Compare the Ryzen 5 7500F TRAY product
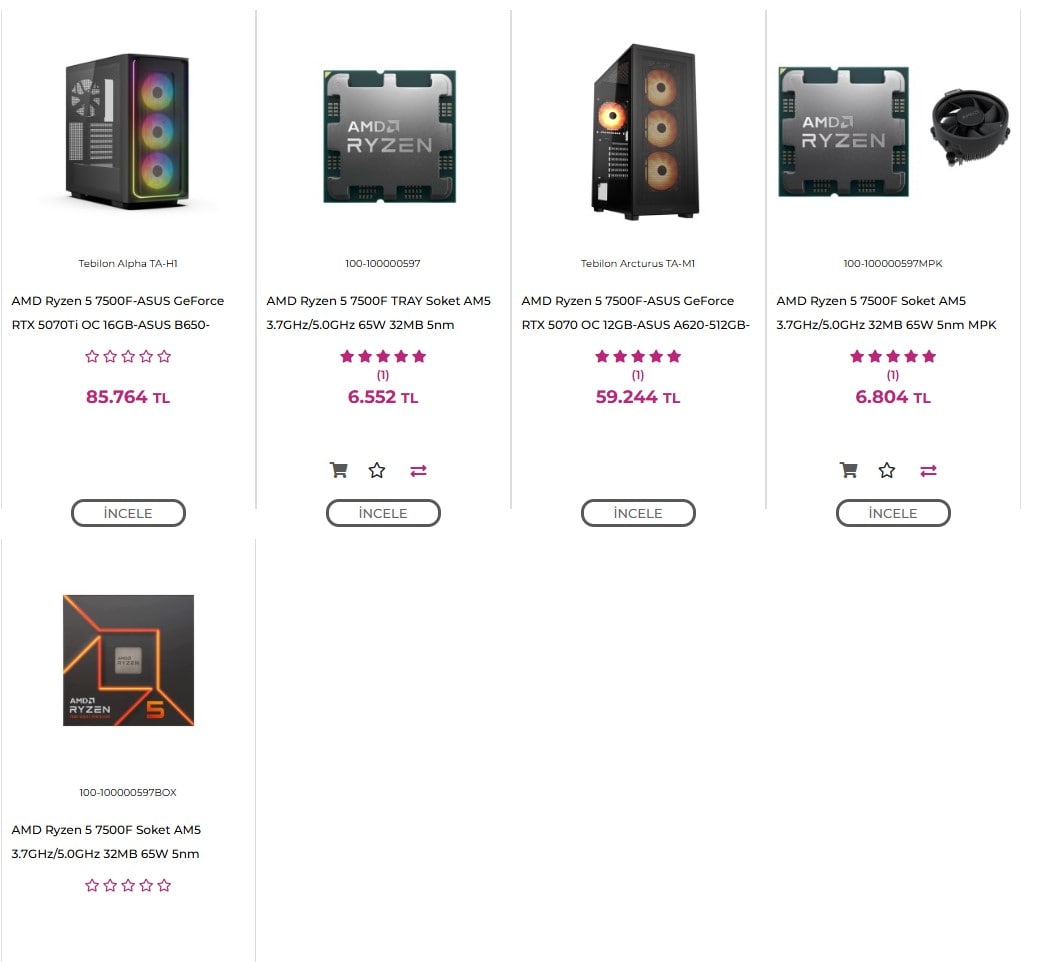This screenshot has width=1037, height=962. (x=418, y=470)
